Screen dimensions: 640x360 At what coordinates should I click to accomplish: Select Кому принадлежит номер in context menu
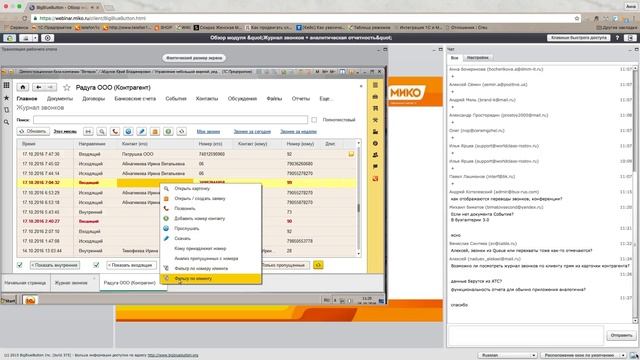pyautogui.click(x=211, y=249)
